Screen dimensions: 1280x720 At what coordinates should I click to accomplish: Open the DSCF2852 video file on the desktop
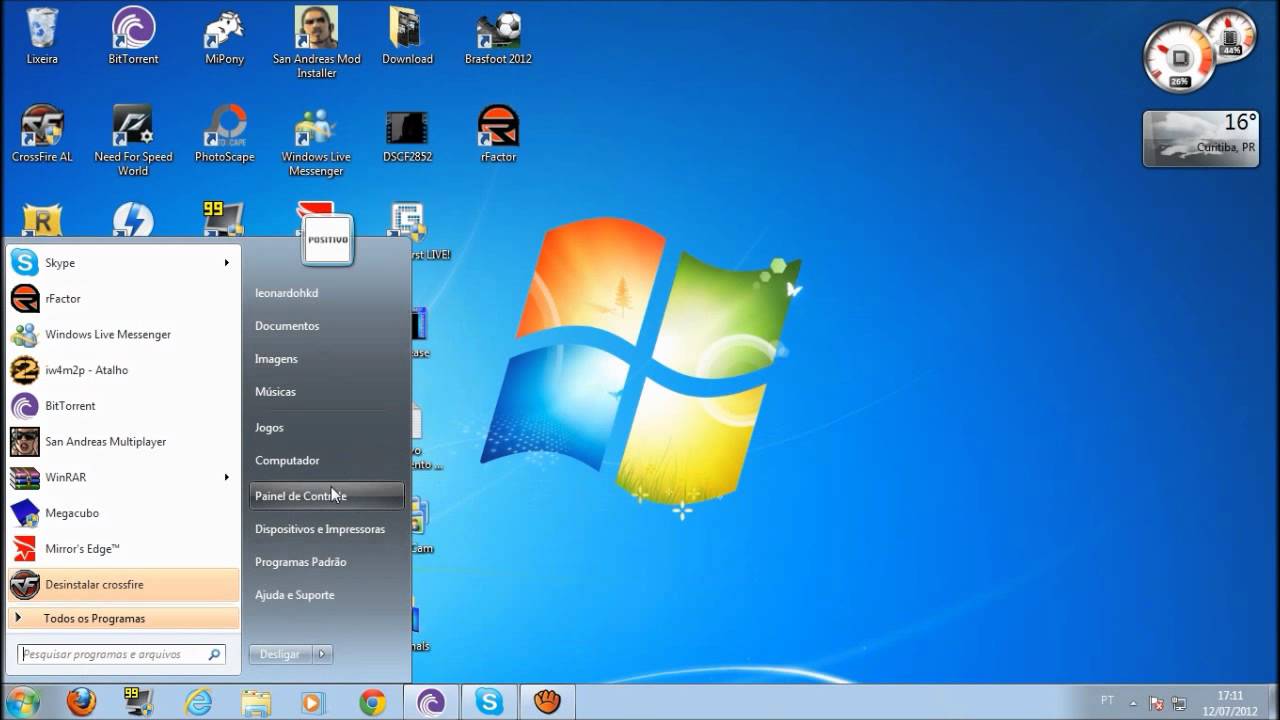[x=407, y=134]
